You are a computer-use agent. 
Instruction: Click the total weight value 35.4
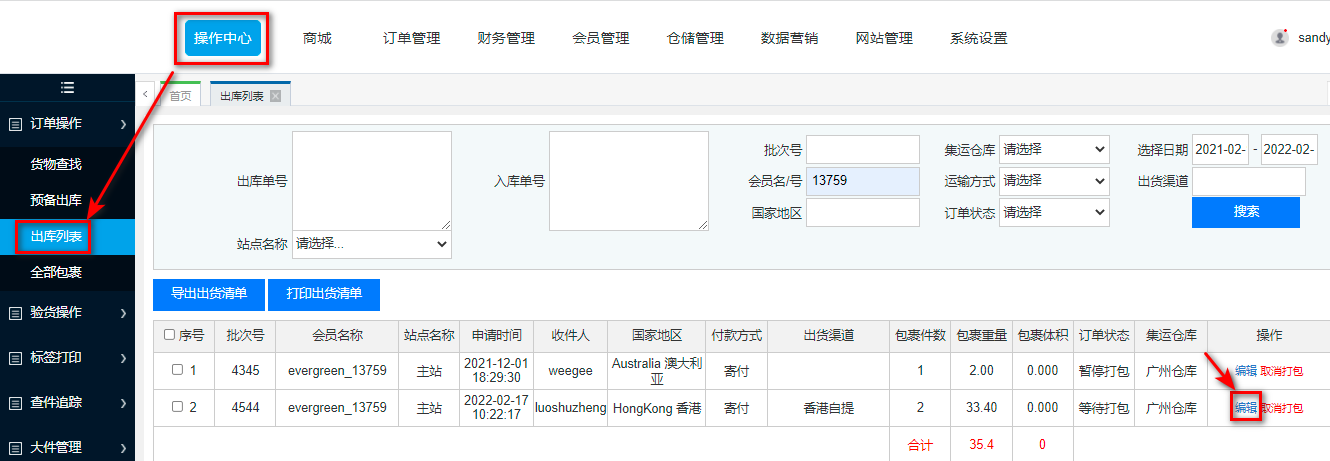click(981, 444)
